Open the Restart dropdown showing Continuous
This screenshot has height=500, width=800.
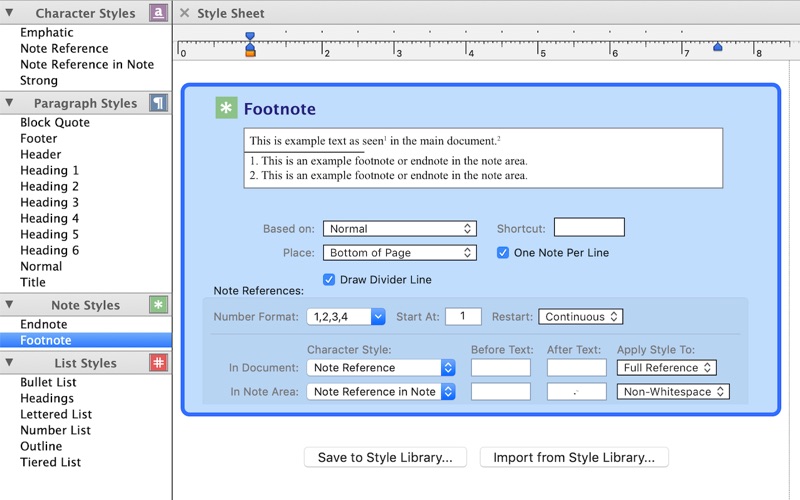(581, 317)
